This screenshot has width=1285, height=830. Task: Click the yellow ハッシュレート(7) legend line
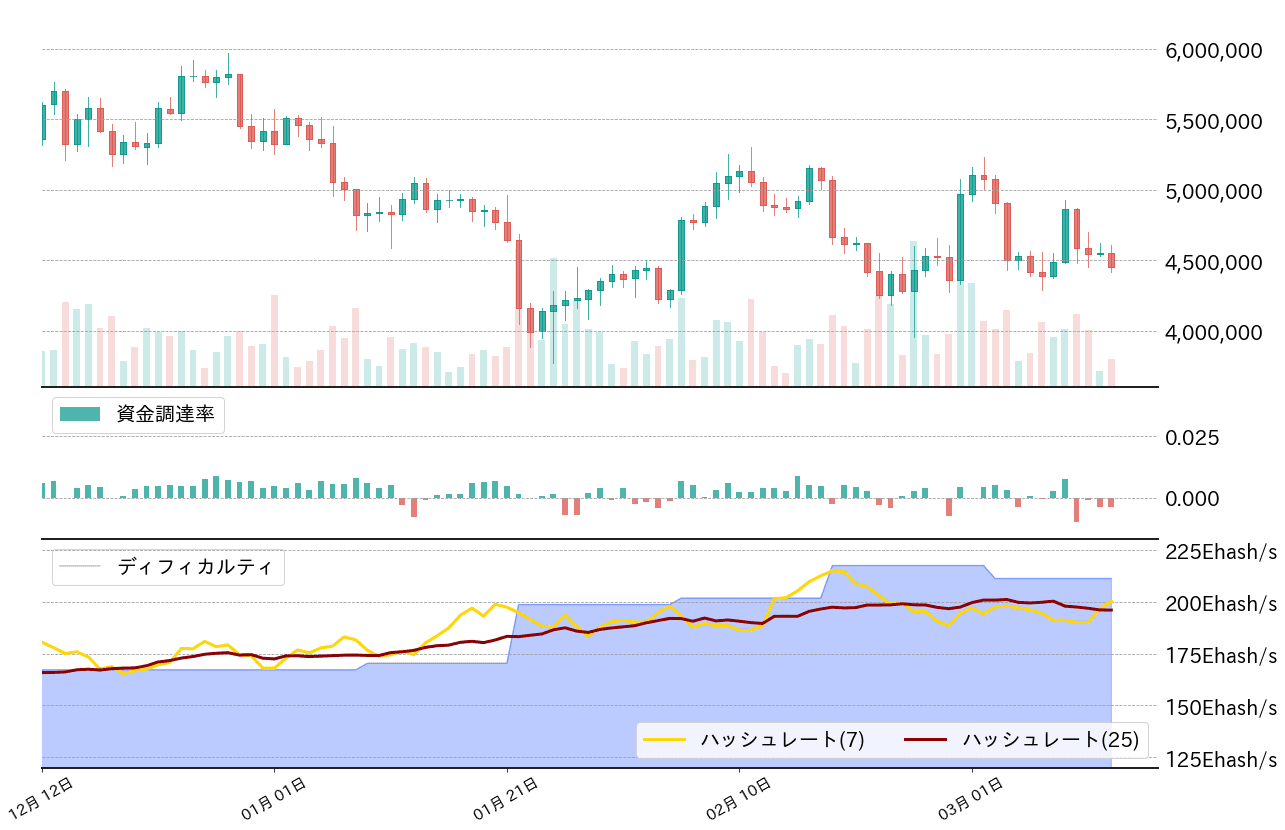point(664,740)
